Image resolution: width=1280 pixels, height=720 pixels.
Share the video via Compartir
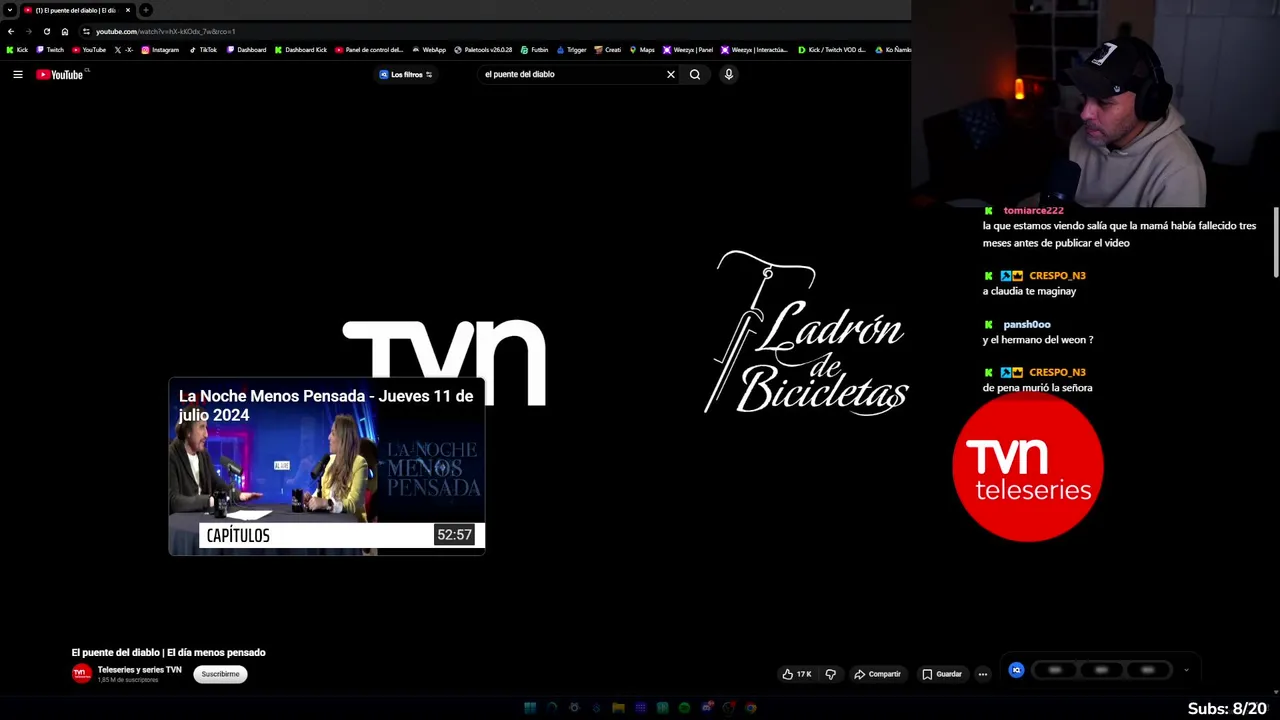point(877,674)
